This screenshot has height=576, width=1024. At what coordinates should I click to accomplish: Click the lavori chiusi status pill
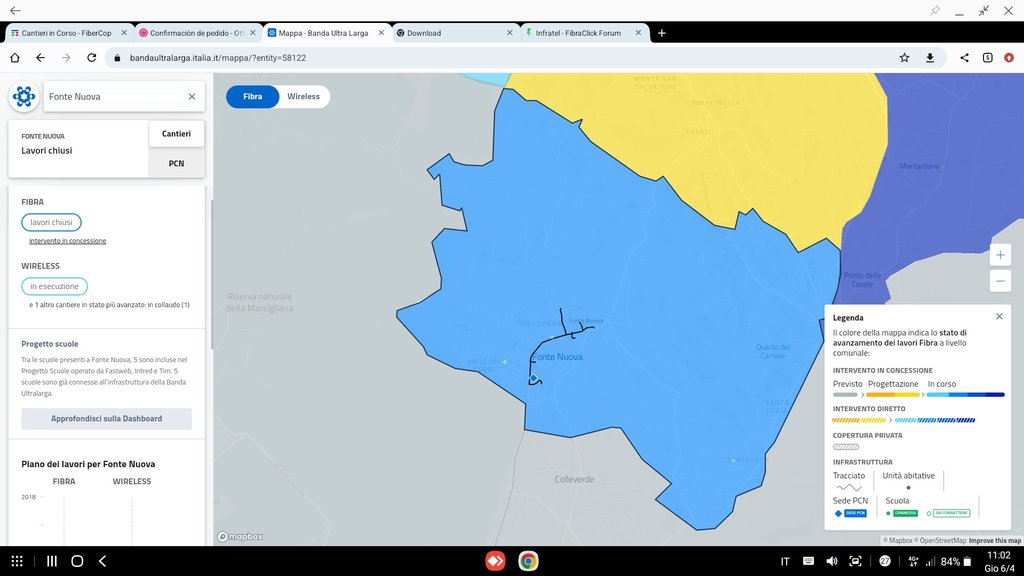[x=51, y=222]
